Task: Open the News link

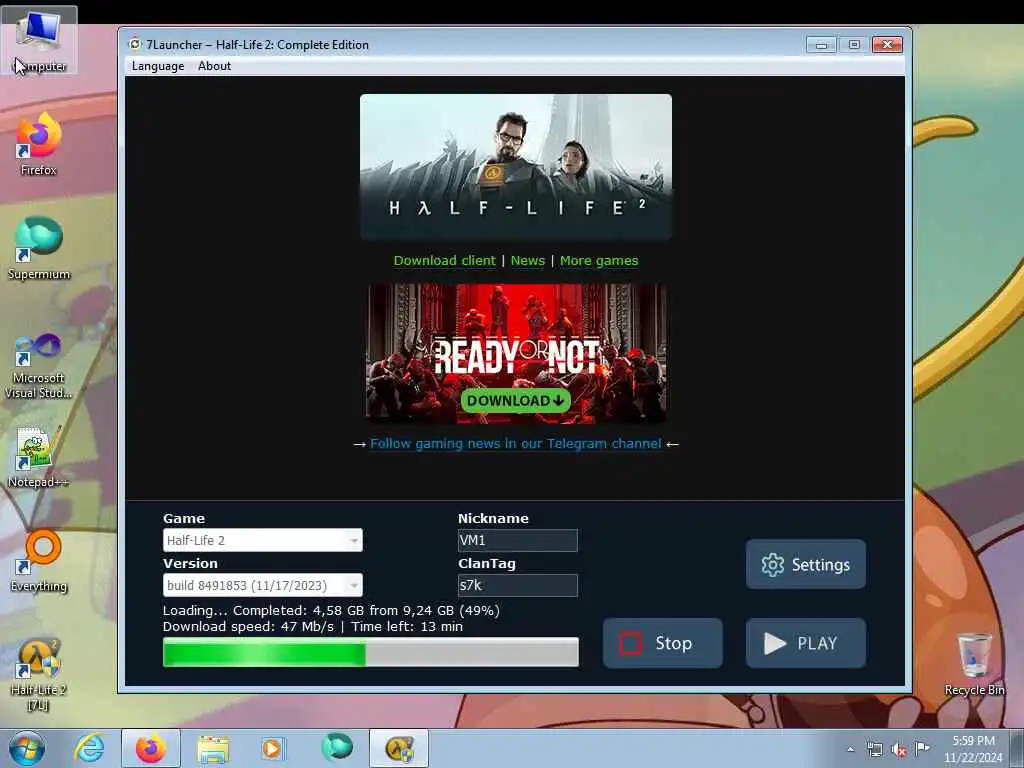Action: pyautogui.click(x=528, y=261)
